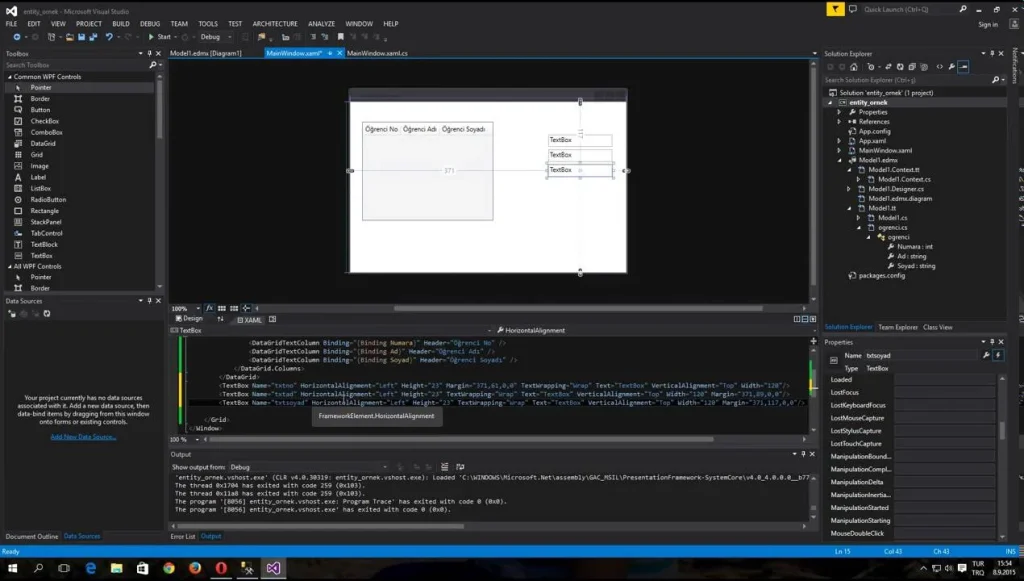Switch to the MainWindow.xaml.cs tab
Viewport: 1024px width, 581px height.
tap(377, 54)
